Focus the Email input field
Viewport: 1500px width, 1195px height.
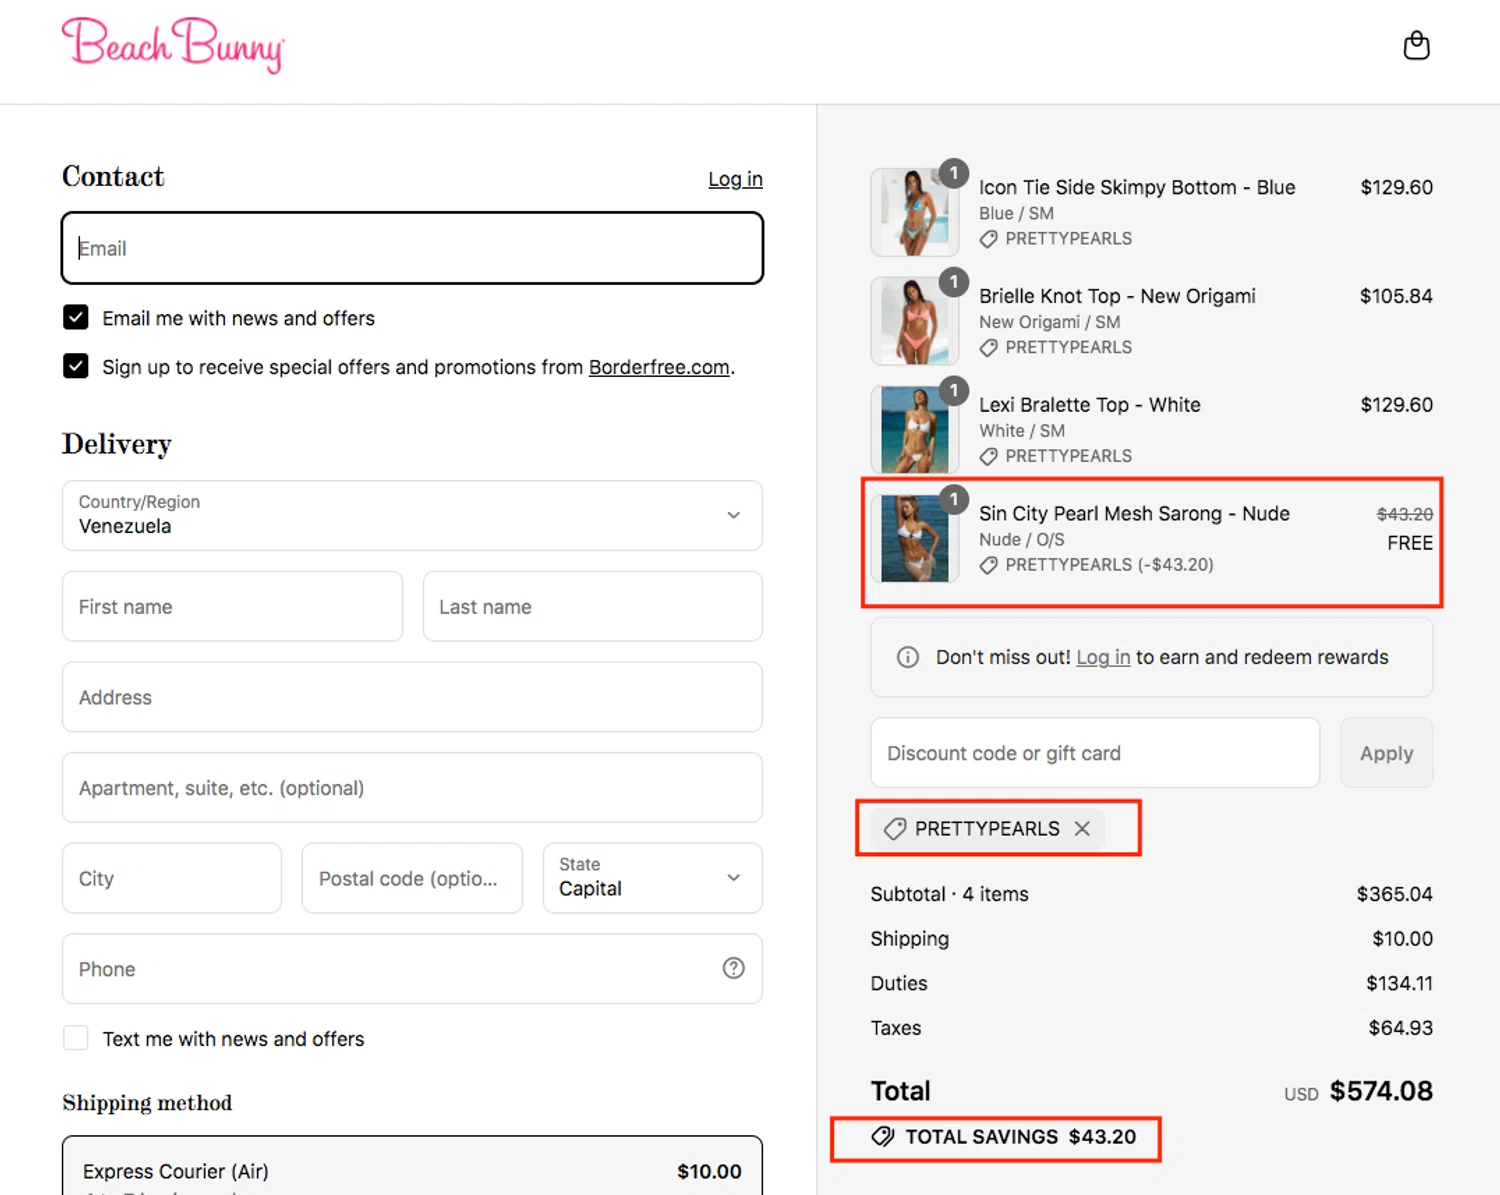(x=412, y=248)
